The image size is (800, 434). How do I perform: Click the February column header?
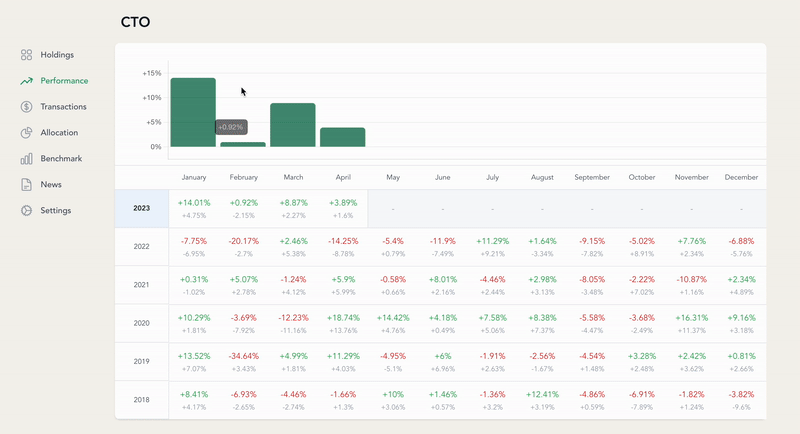243,177
